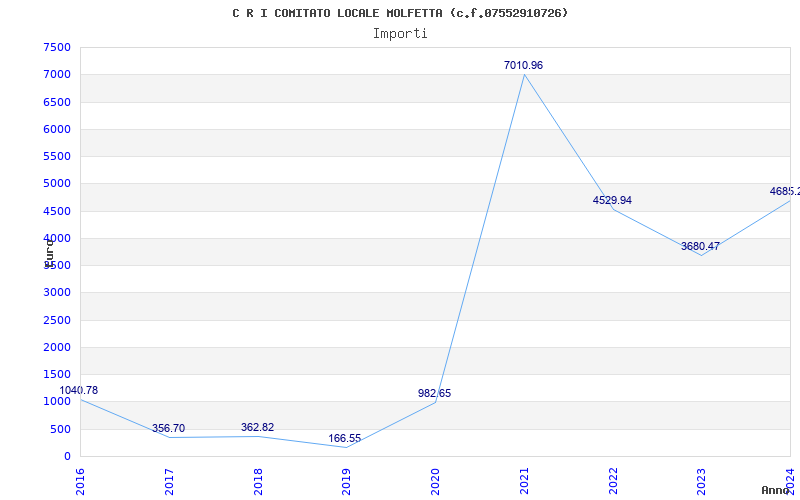The width and height of the screenshot is (800, 500).
Task: Click y-axis value 3000
Action: tap(57, 293)
